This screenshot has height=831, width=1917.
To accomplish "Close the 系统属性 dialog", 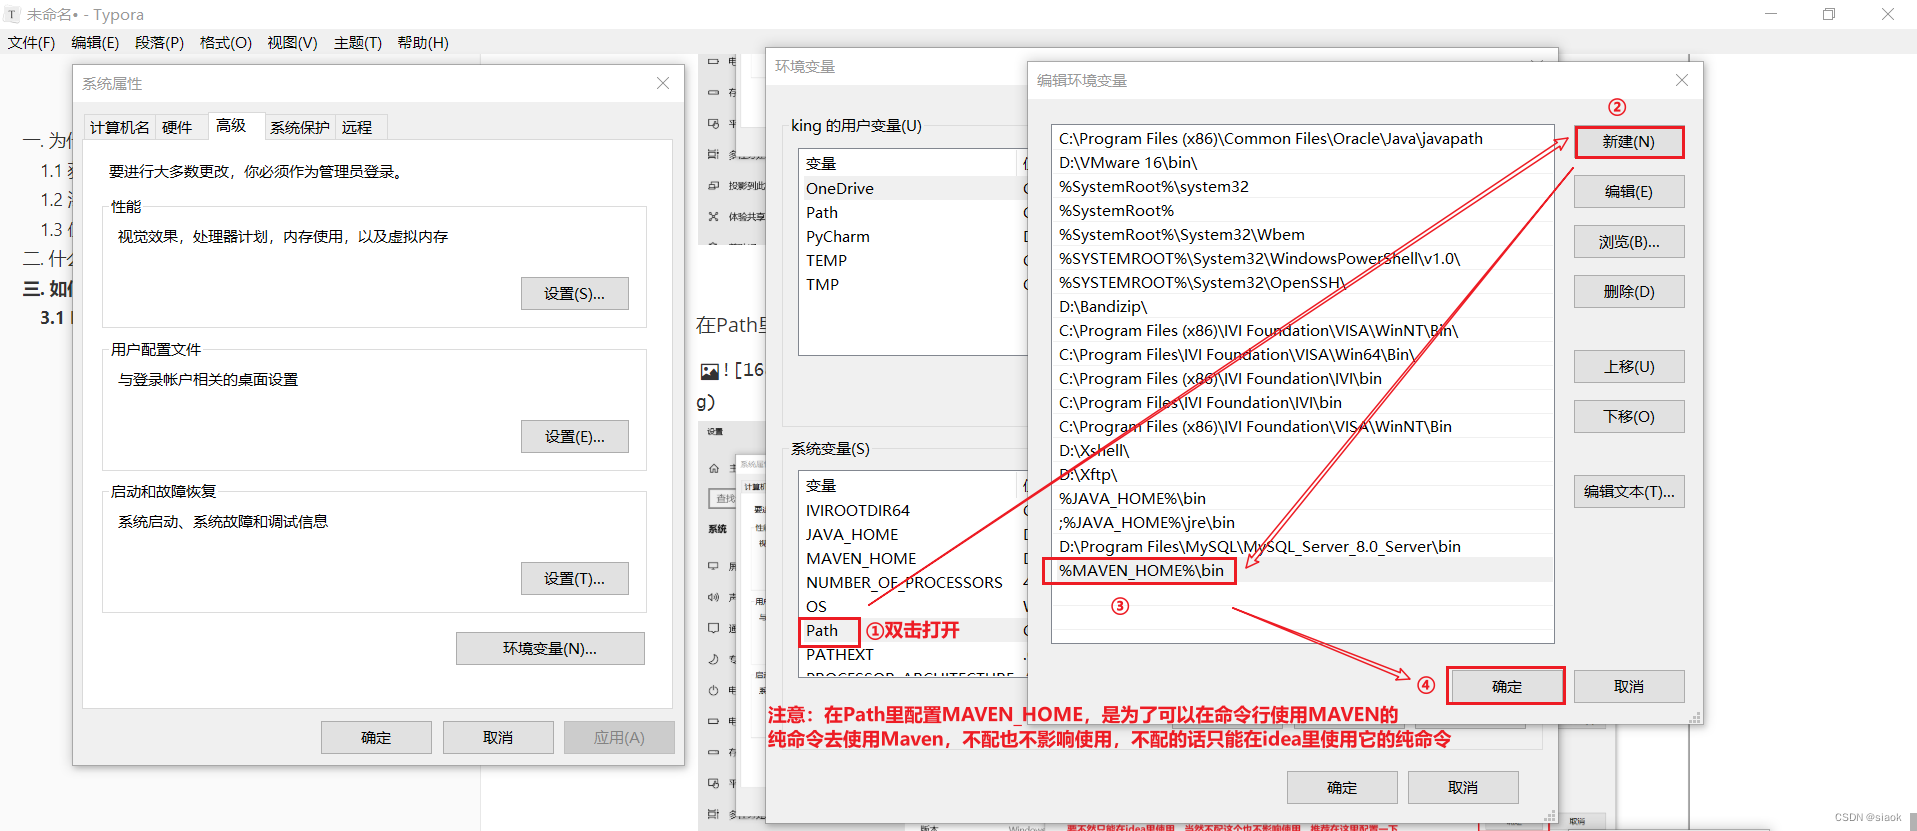I will pos(663,84).
